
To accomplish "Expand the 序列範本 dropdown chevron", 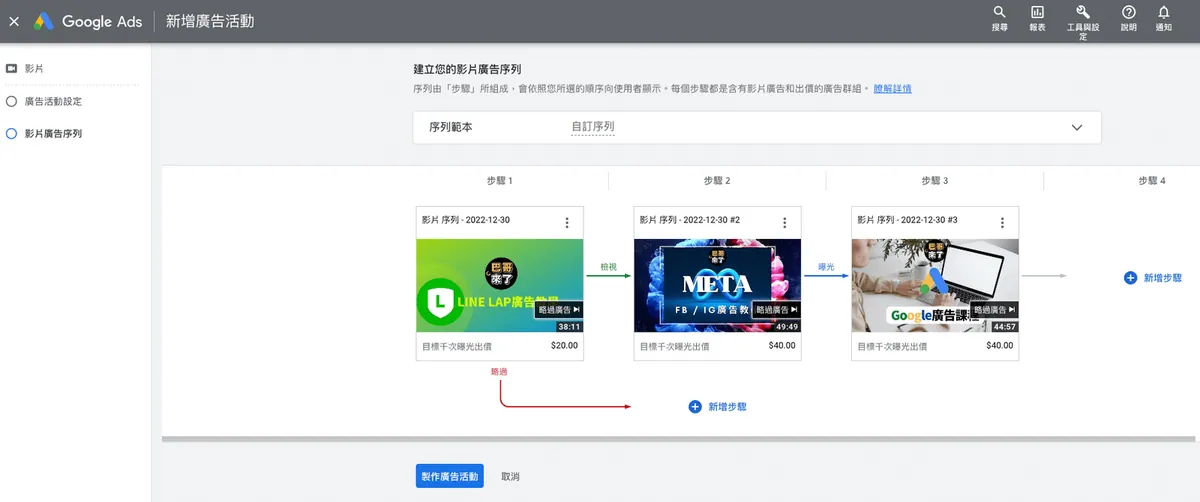I will 1077,128.
